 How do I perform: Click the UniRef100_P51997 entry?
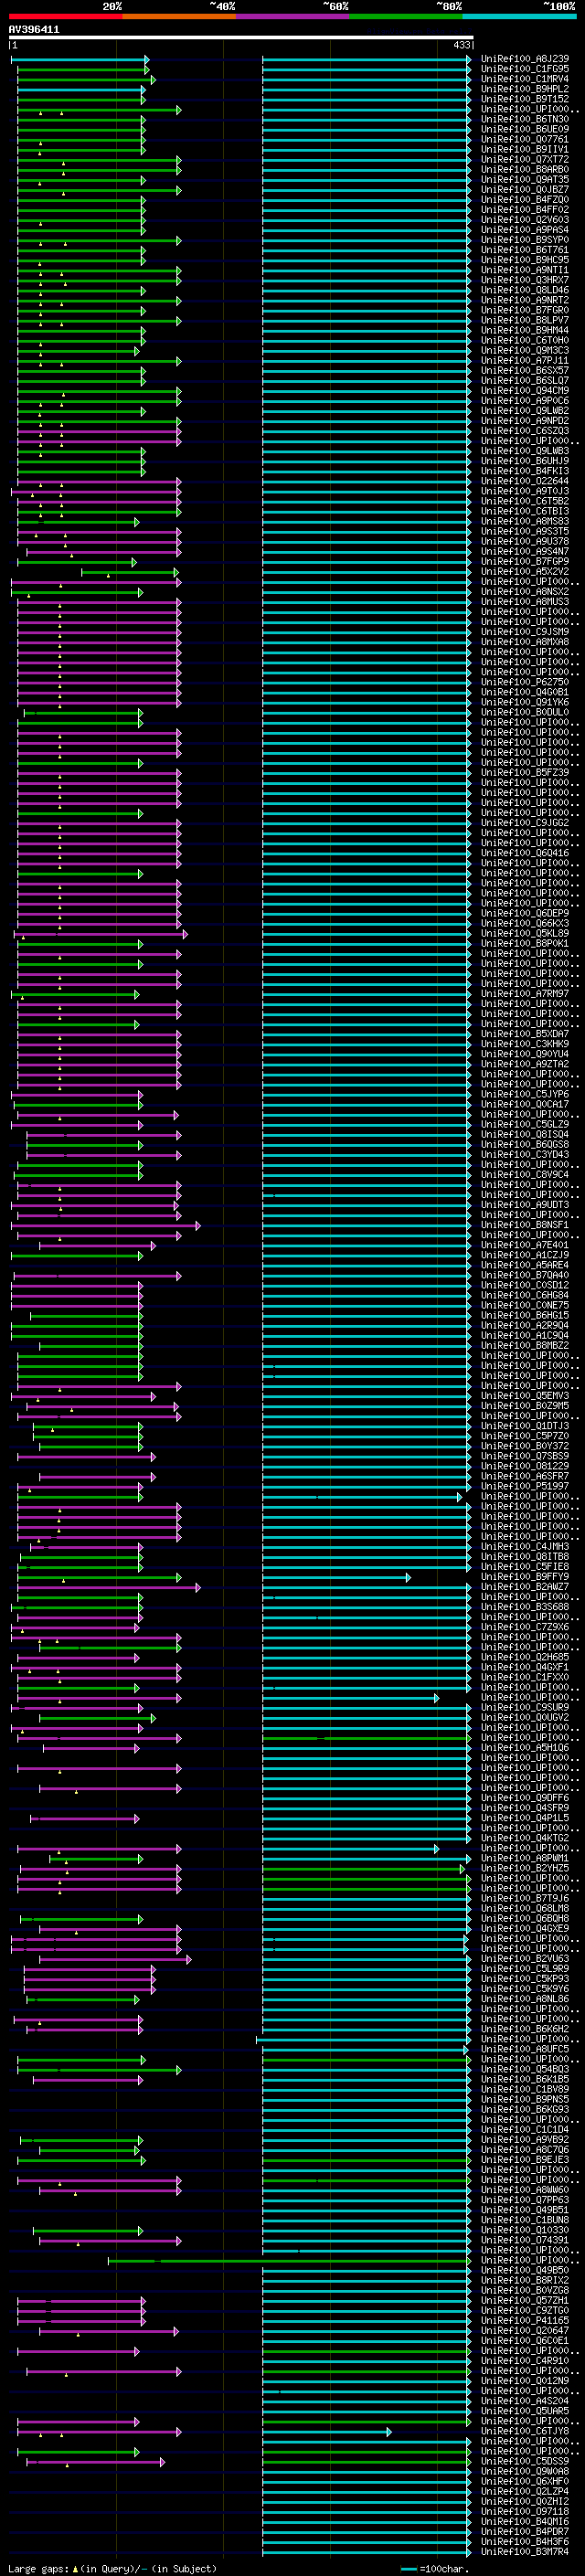525,1486
